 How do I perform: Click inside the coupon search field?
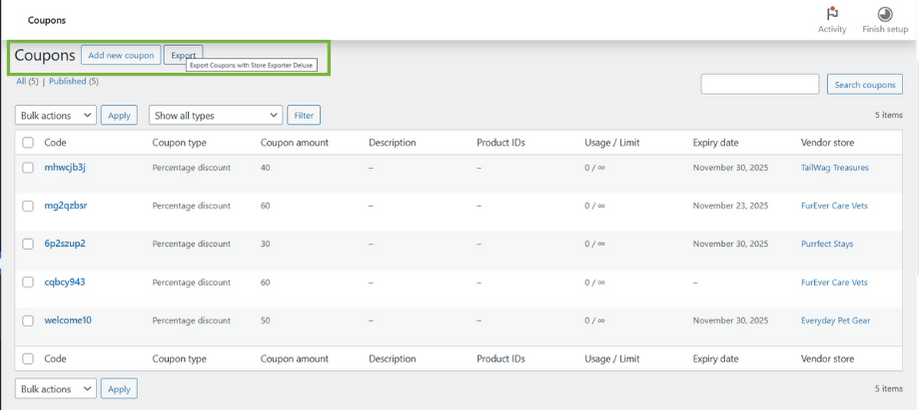coord(759,85)
